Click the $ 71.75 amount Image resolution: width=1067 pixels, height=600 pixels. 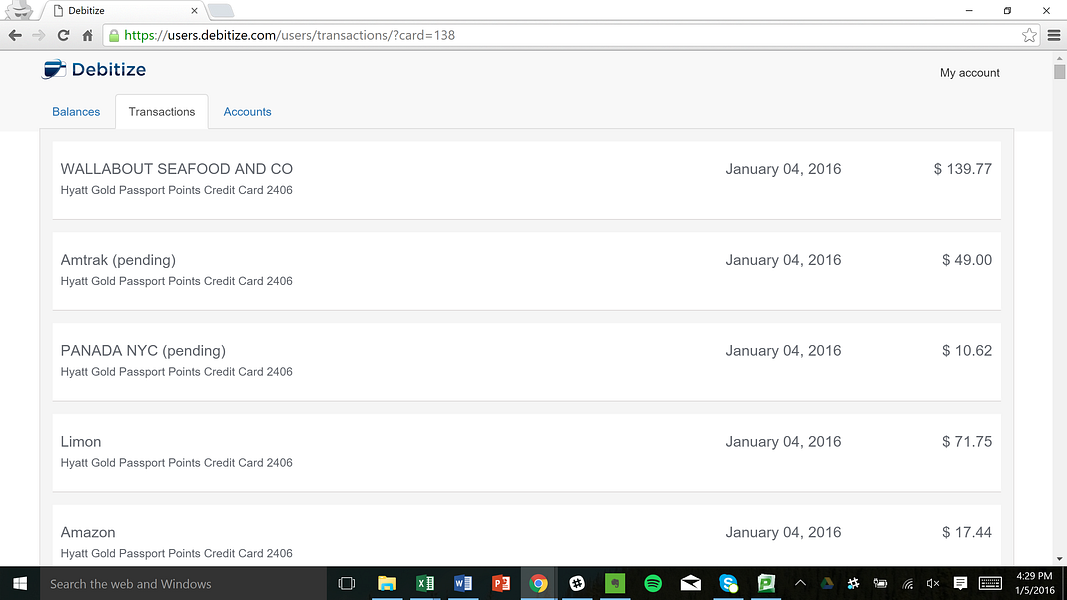point(967,441)
